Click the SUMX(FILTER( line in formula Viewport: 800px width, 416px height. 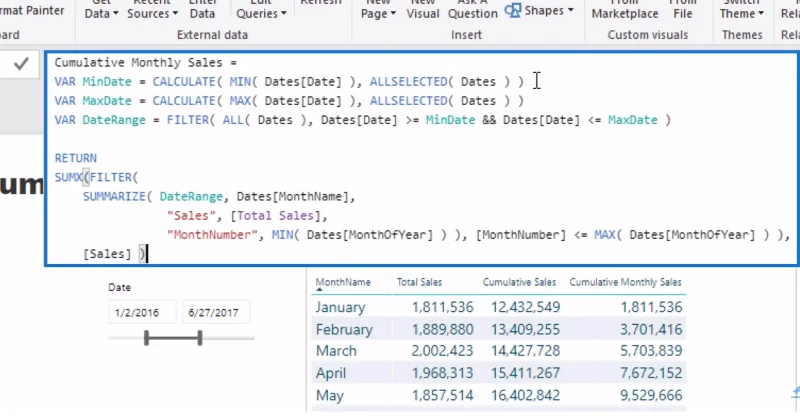click(96, 178)
